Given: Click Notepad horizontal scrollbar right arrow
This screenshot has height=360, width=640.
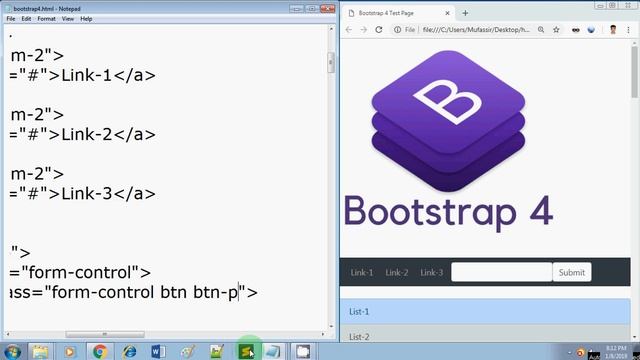Looking at the screenshot, I should 323,334.
